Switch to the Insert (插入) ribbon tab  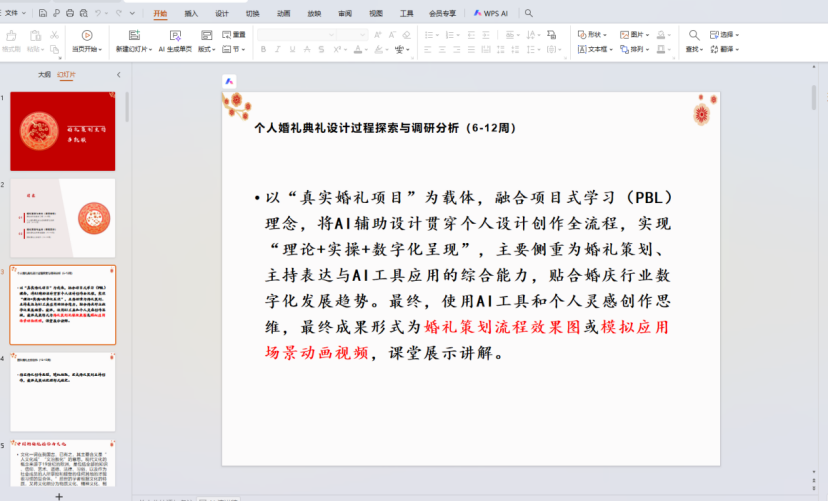(191, 14)
